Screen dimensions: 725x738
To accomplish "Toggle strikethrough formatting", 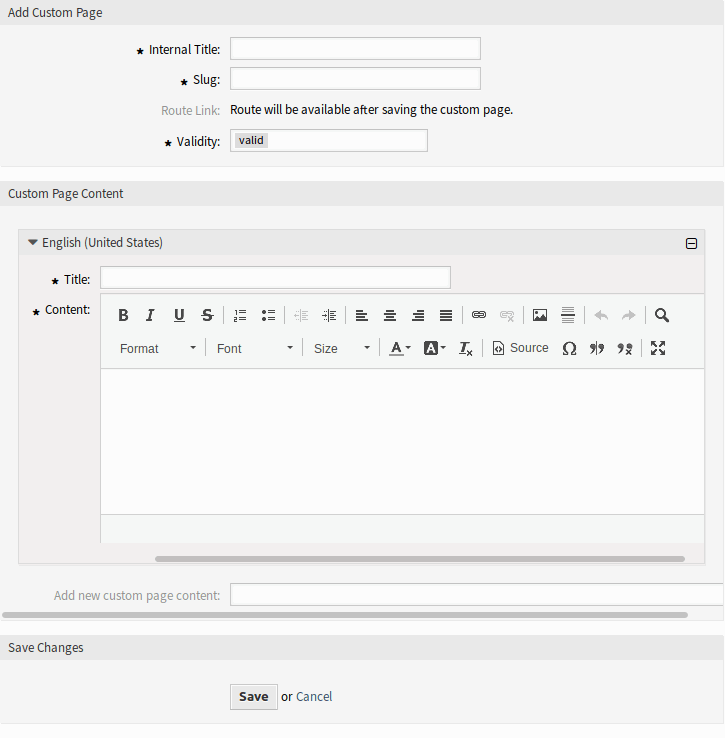I will coord(207,315).
